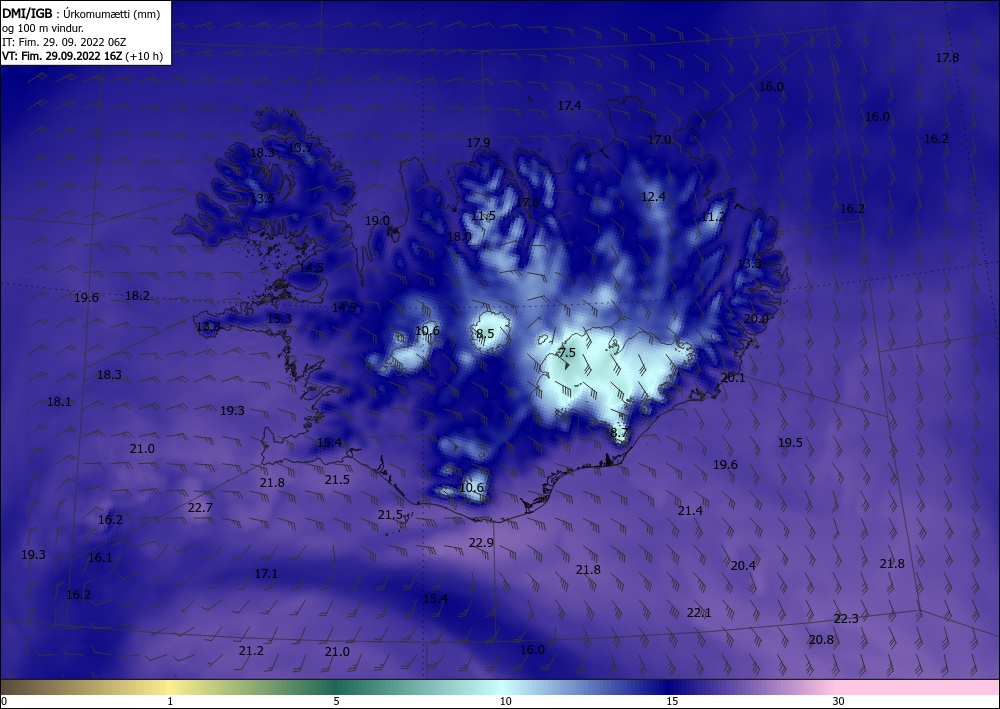Click the 20.1 value on the map
This screenshot has height=709, width=1000.
(733, 378)
